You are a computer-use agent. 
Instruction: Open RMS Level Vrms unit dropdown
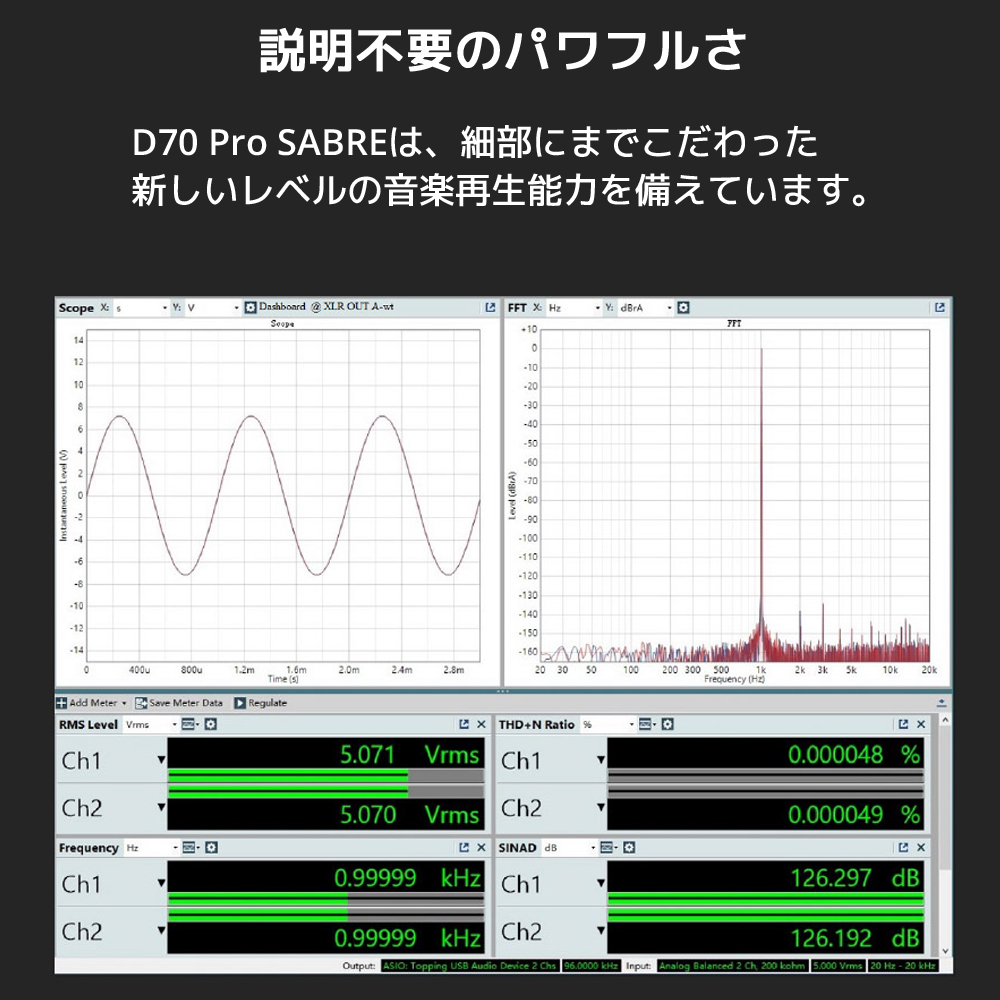[x=151, y=724]
